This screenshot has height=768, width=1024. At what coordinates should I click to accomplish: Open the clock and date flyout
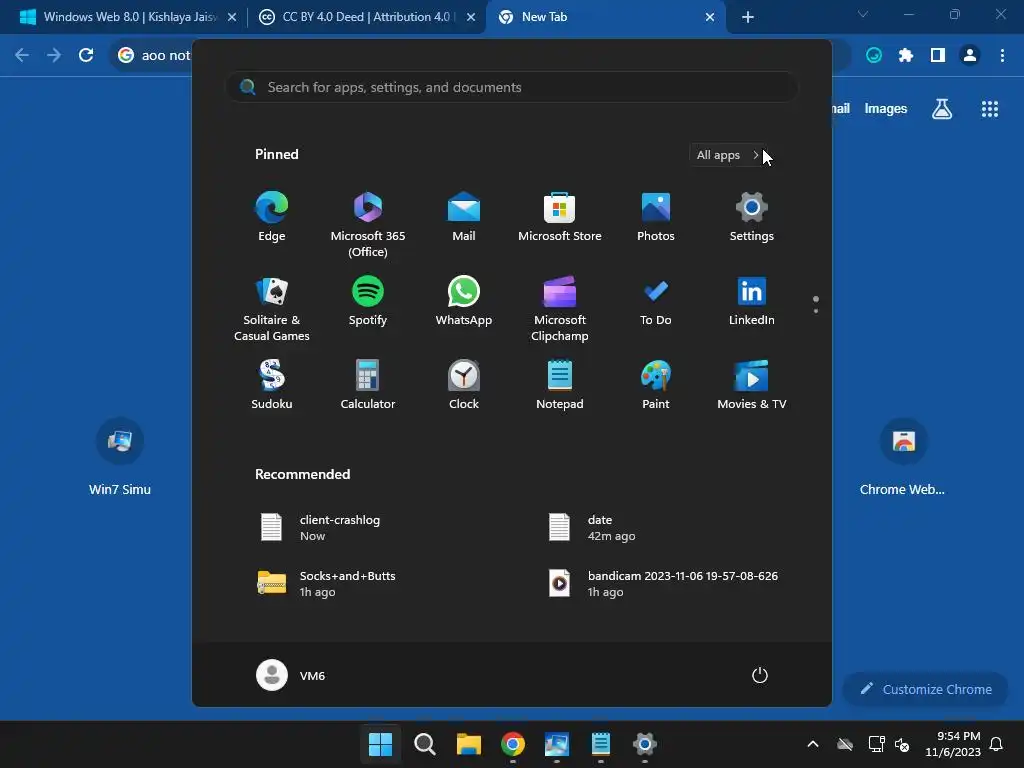point(953,744)
